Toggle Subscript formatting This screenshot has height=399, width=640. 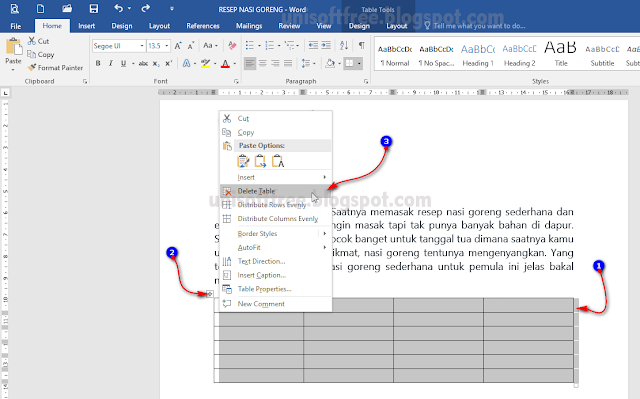[156, 63]
